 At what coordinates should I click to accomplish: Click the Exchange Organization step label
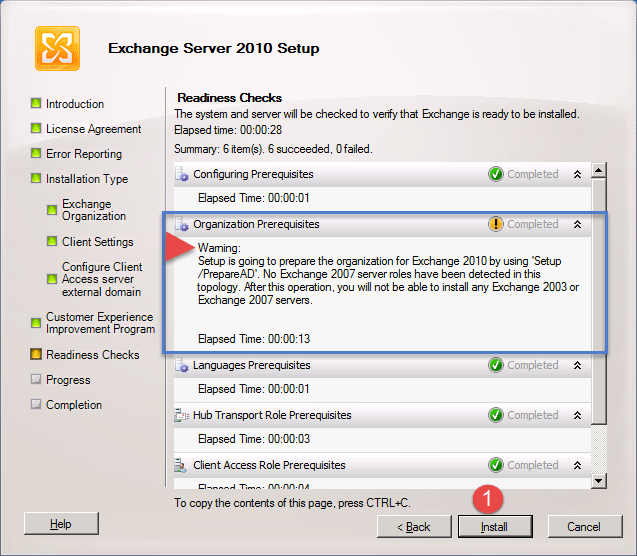click(94, 210)
